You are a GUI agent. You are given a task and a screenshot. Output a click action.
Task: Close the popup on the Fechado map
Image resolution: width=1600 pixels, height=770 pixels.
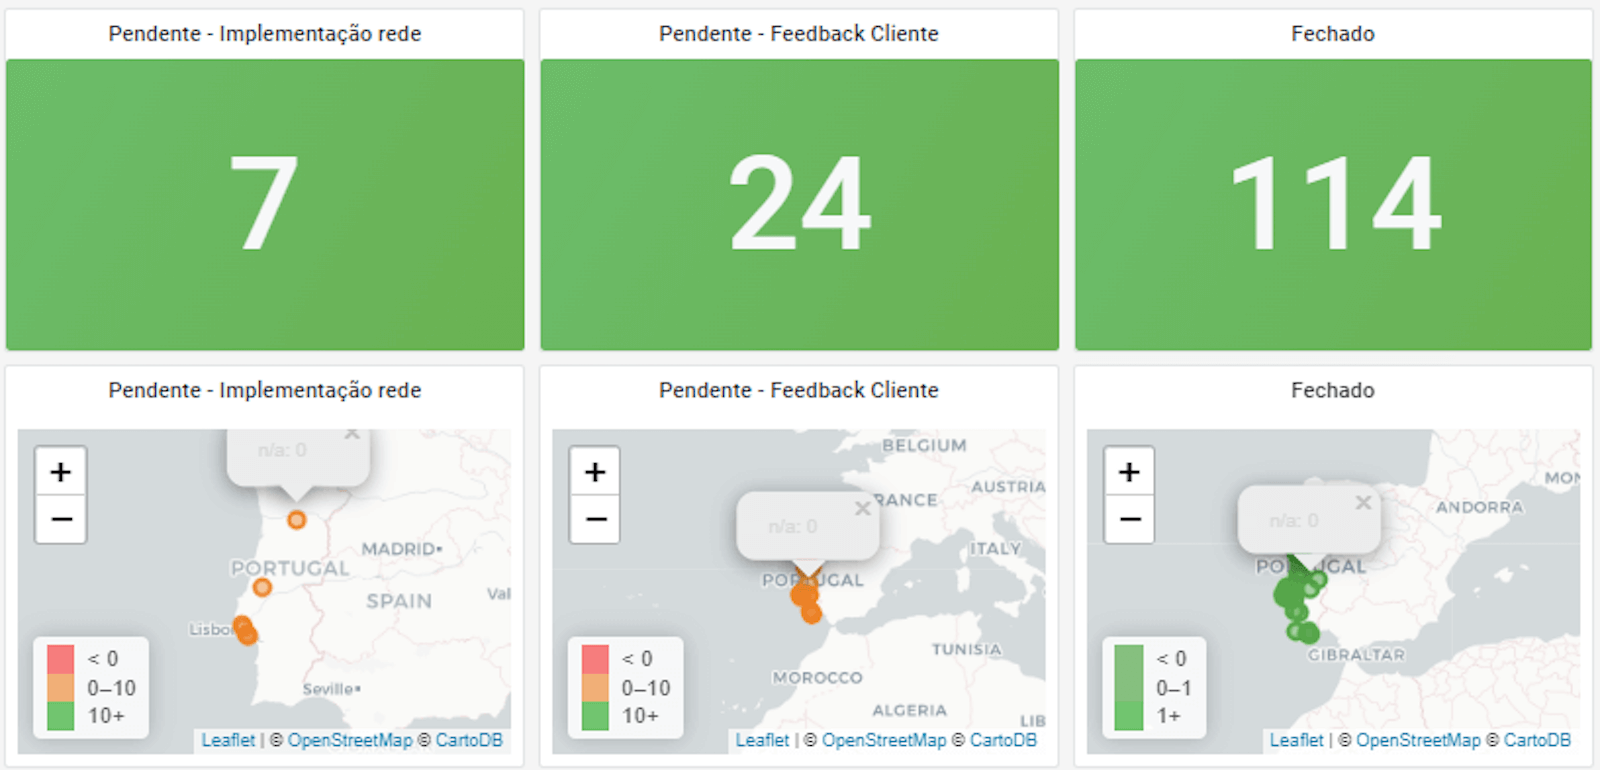[x=1363, y=502]
